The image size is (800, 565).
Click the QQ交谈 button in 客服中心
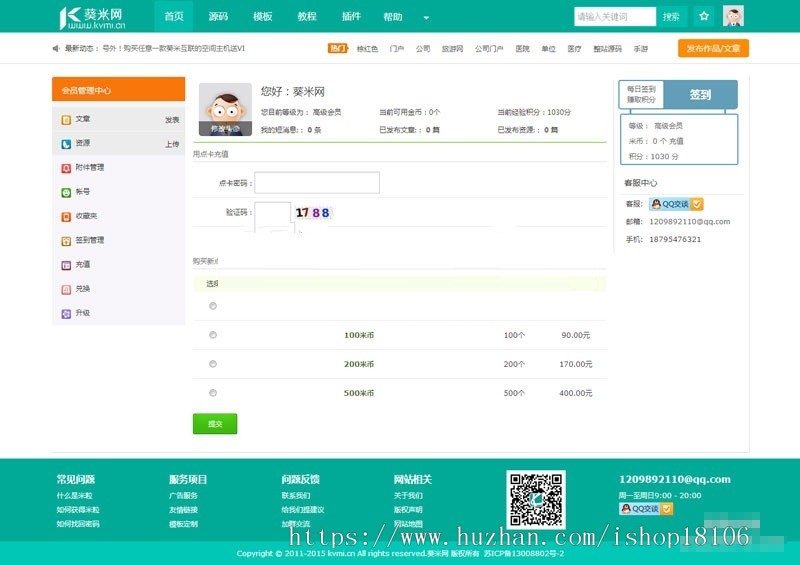coord(677,204)
